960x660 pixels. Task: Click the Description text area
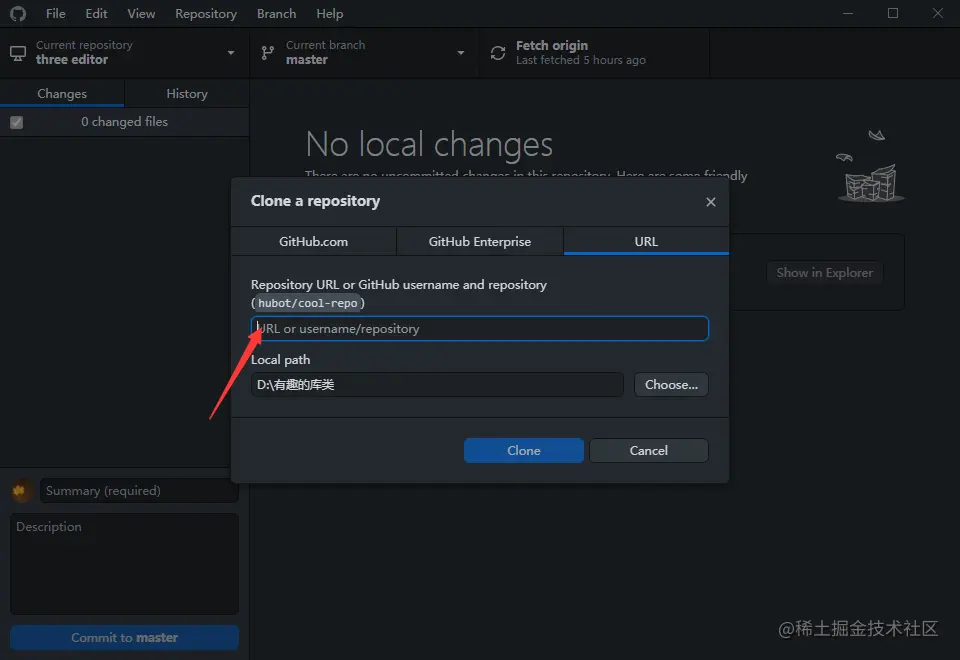124,564
